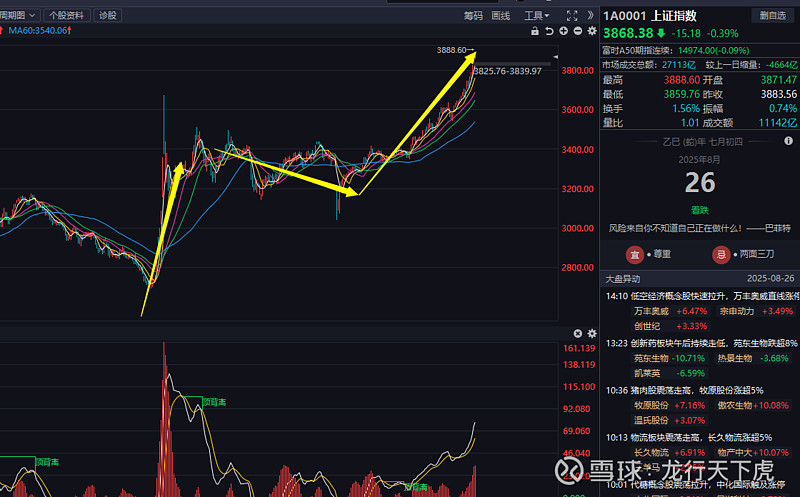The width and height of the screenshot is (800, 497).
Task: Close the indicator sub-chart panel
Action: [x=578, y=333]
